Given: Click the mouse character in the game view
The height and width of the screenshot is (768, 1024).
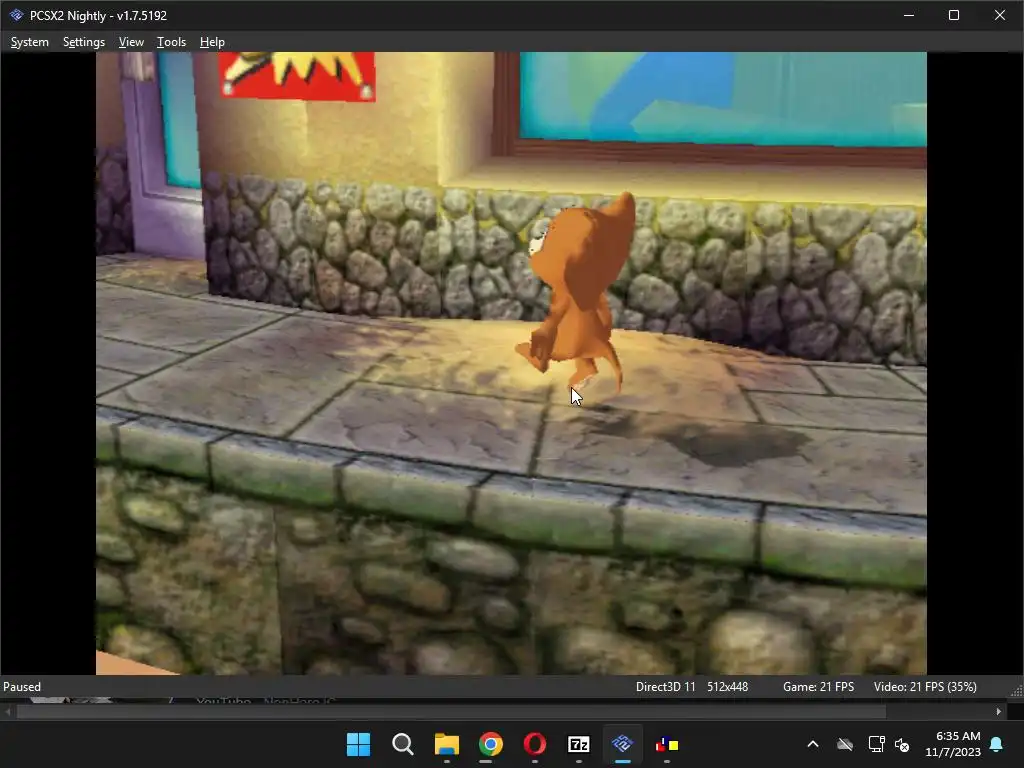Looking at the screenshot, I should tap(575, 293).
